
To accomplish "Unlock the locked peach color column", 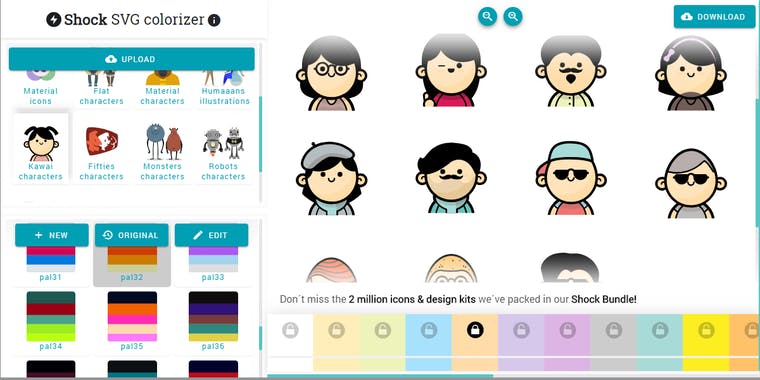I will pos(475,330).
